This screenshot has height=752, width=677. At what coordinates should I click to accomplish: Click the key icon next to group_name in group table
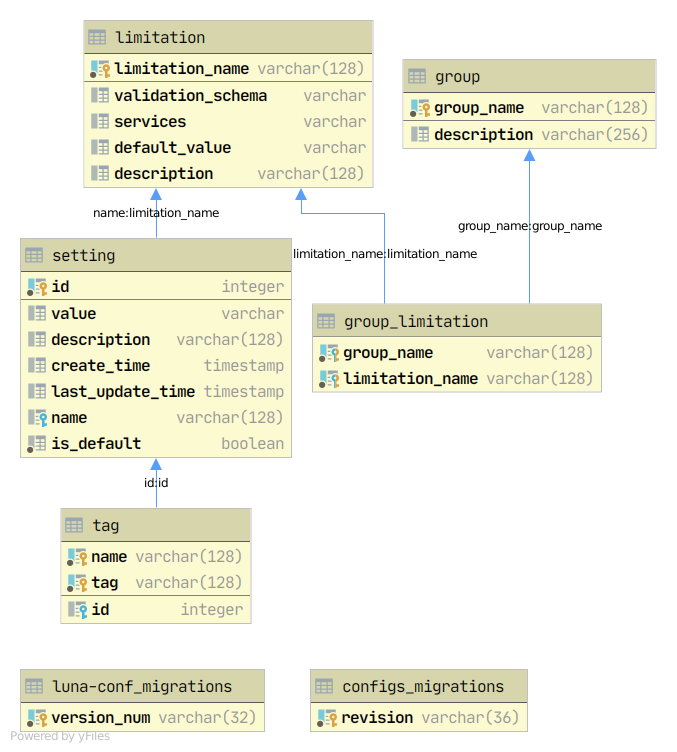coord(419,108)
